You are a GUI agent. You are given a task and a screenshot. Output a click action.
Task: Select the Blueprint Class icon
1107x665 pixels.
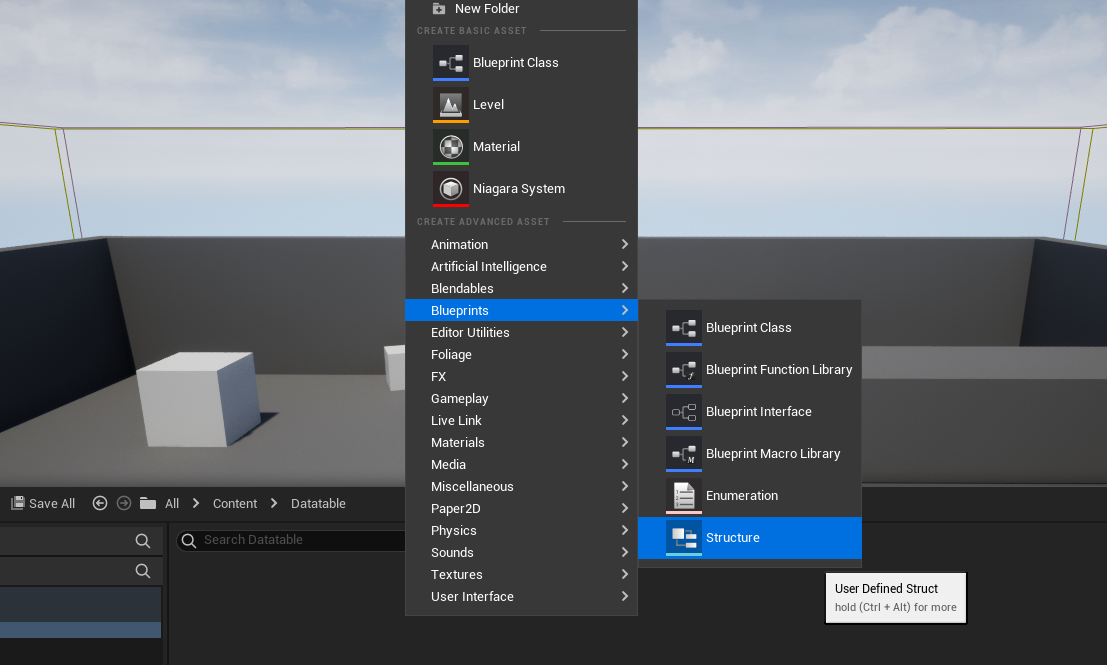pos(450,62)
